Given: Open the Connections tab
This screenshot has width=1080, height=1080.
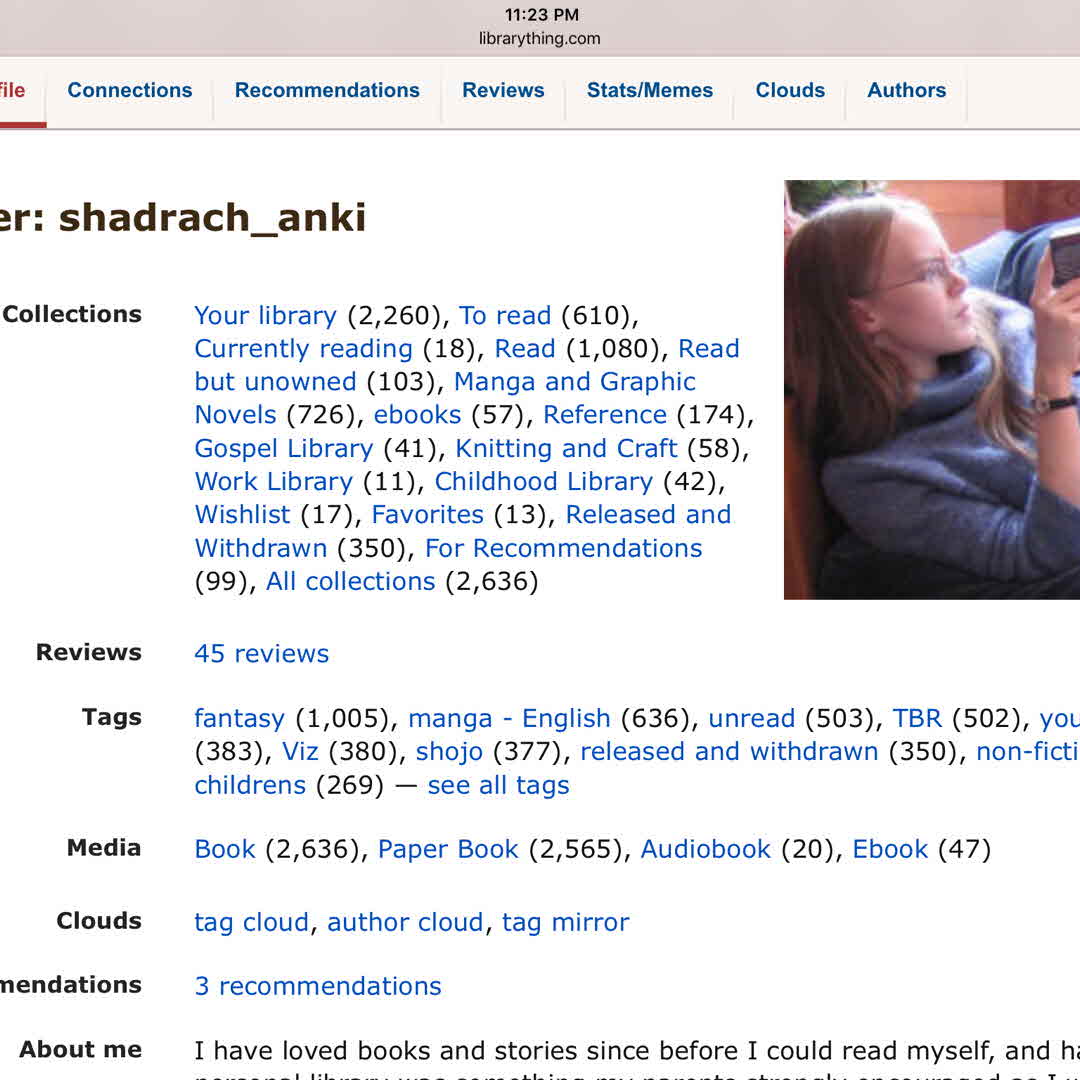Looking at the screenshot, I should coord(129,90).
